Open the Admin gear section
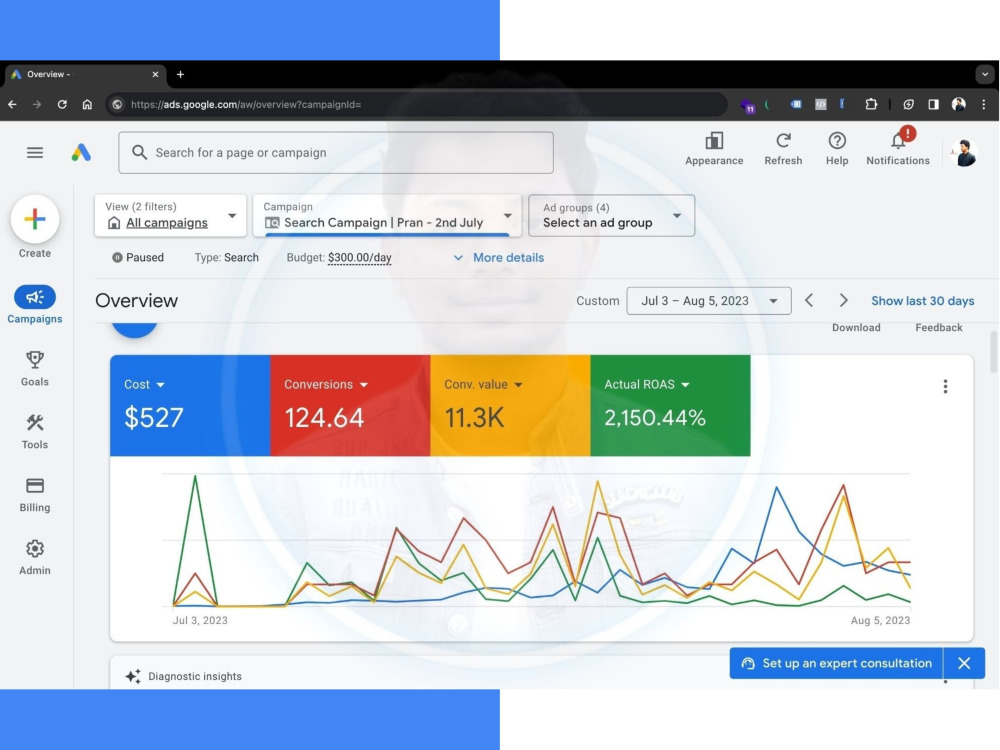 (x=34, y=557)
